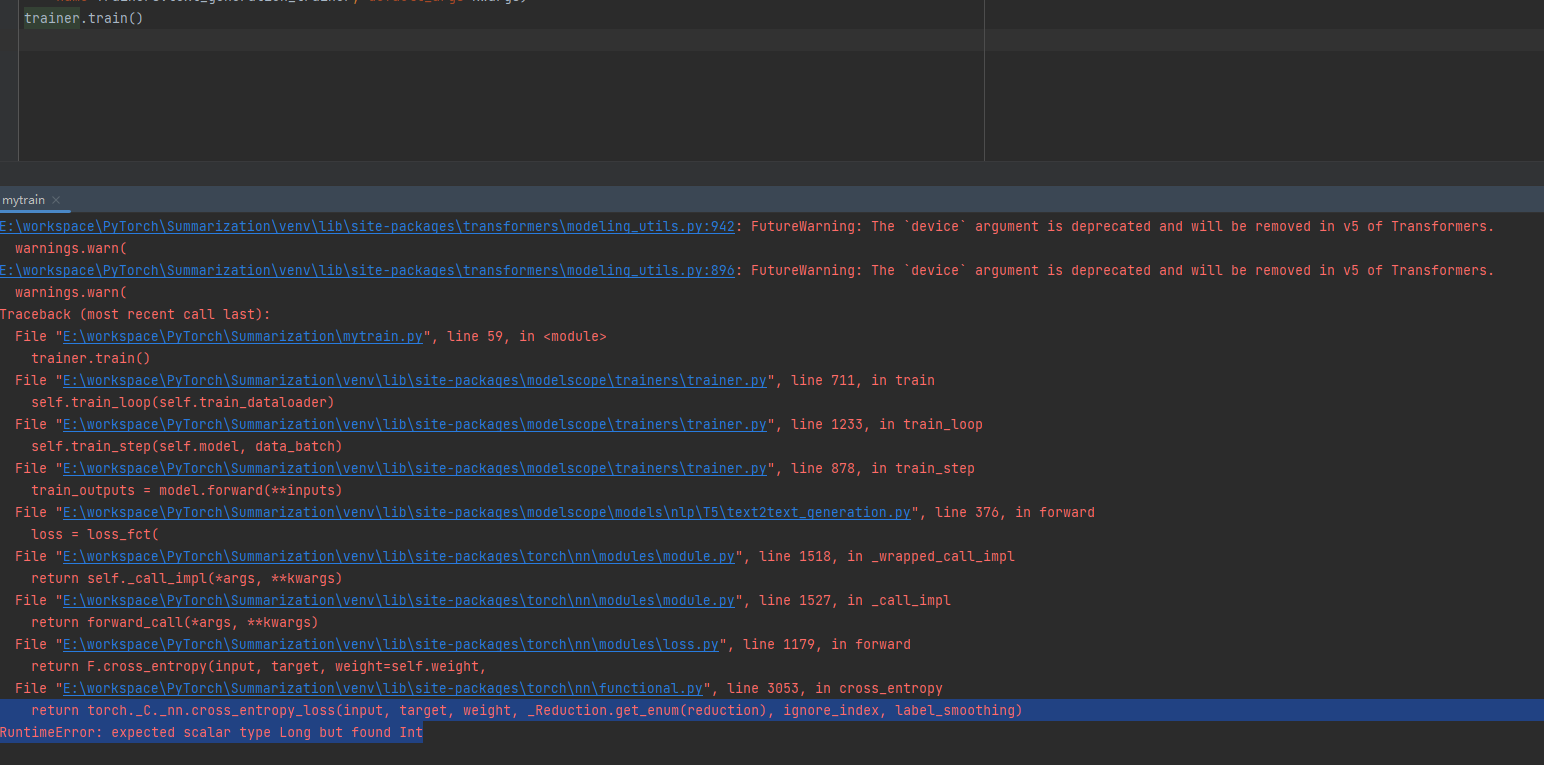Open the mytrain.py traceback link
The width and height of the screenshot is (1544, 765).
(243, 337)
